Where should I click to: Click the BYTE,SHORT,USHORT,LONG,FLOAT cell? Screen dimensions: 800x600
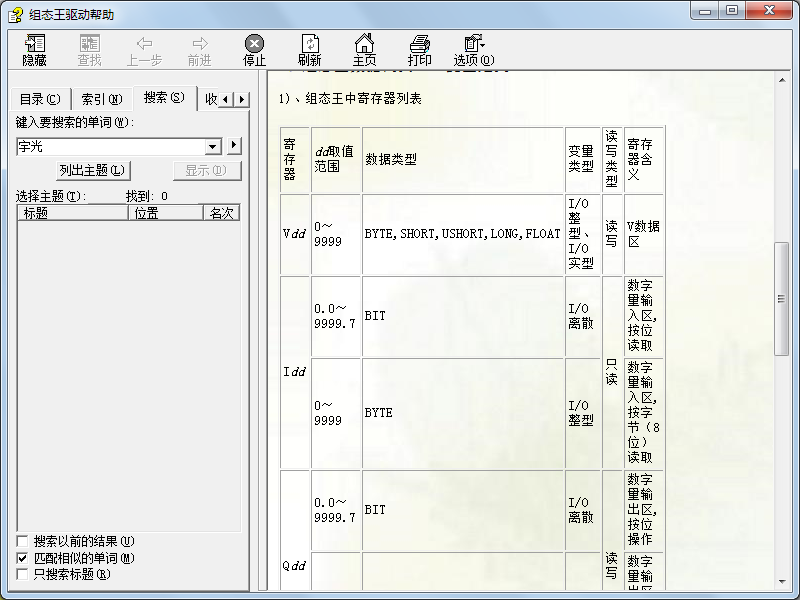[x=463, y=234]
